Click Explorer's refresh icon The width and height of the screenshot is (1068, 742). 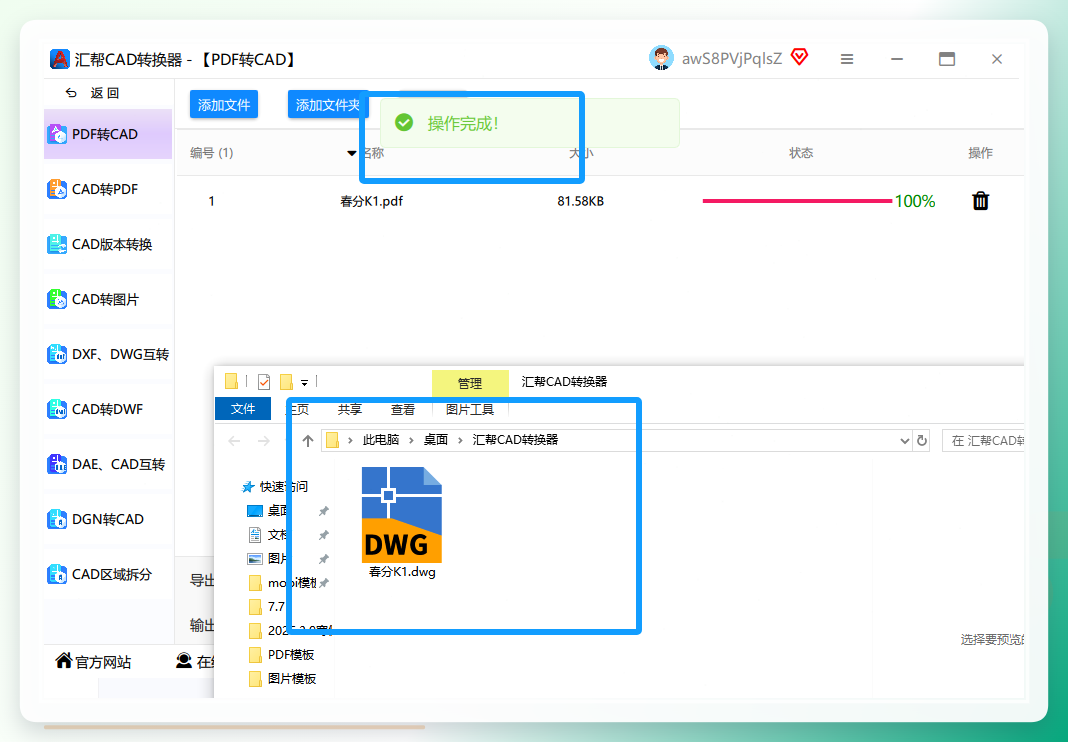tap(922, 441)
